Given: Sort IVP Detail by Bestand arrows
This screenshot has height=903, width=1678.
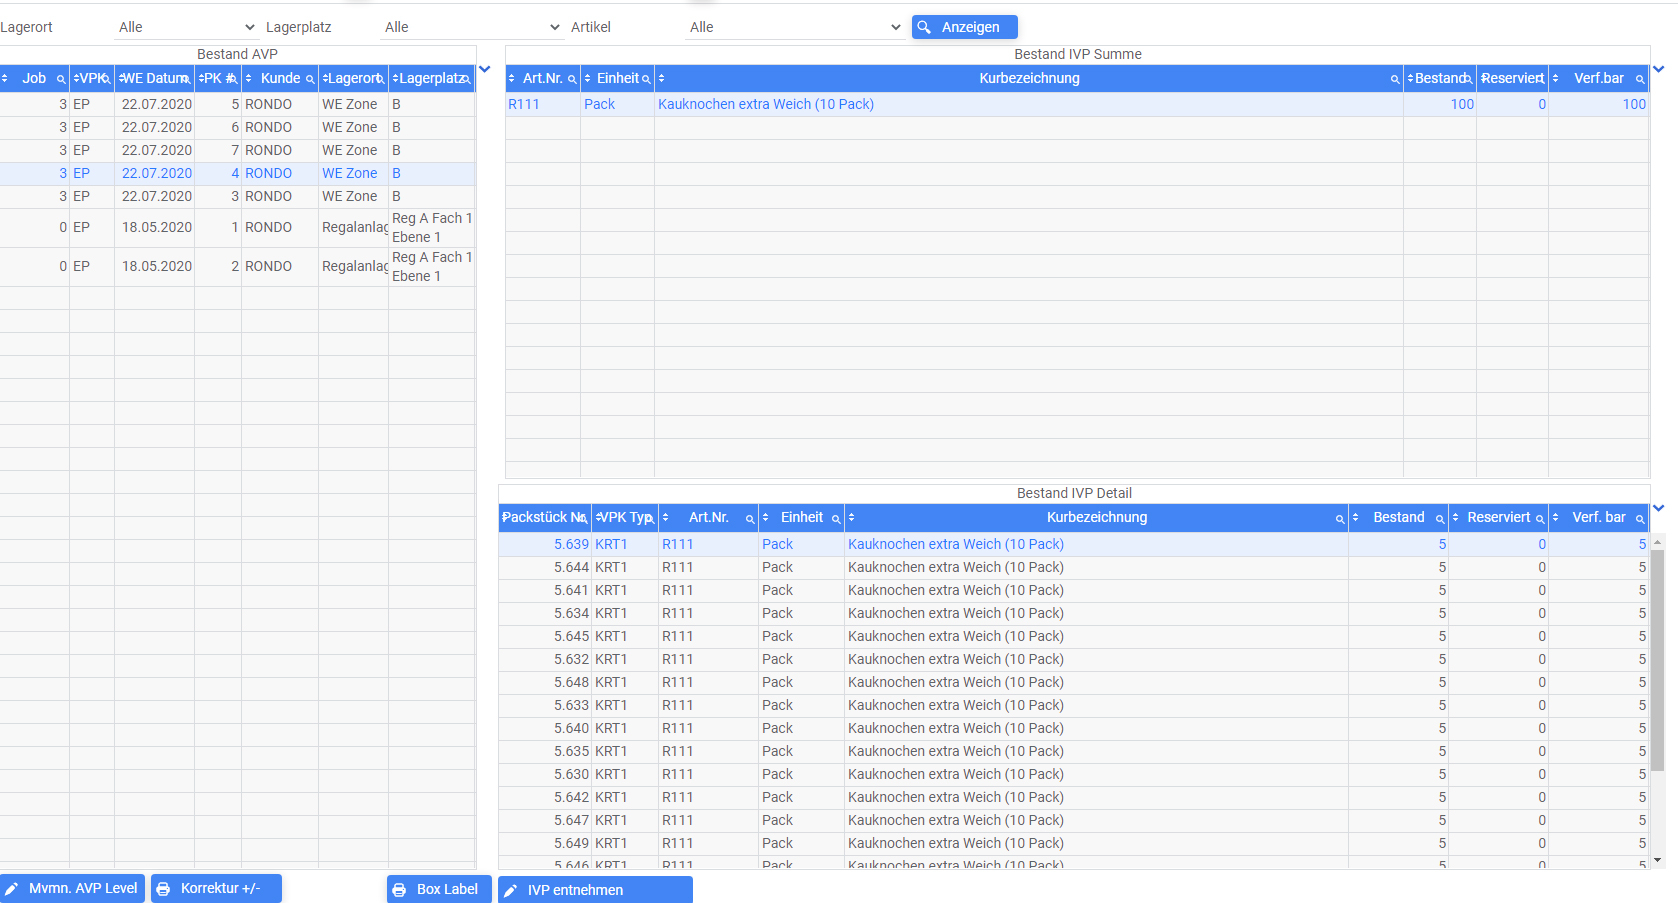Looking at the screenshot, I should pos(1356,517).
